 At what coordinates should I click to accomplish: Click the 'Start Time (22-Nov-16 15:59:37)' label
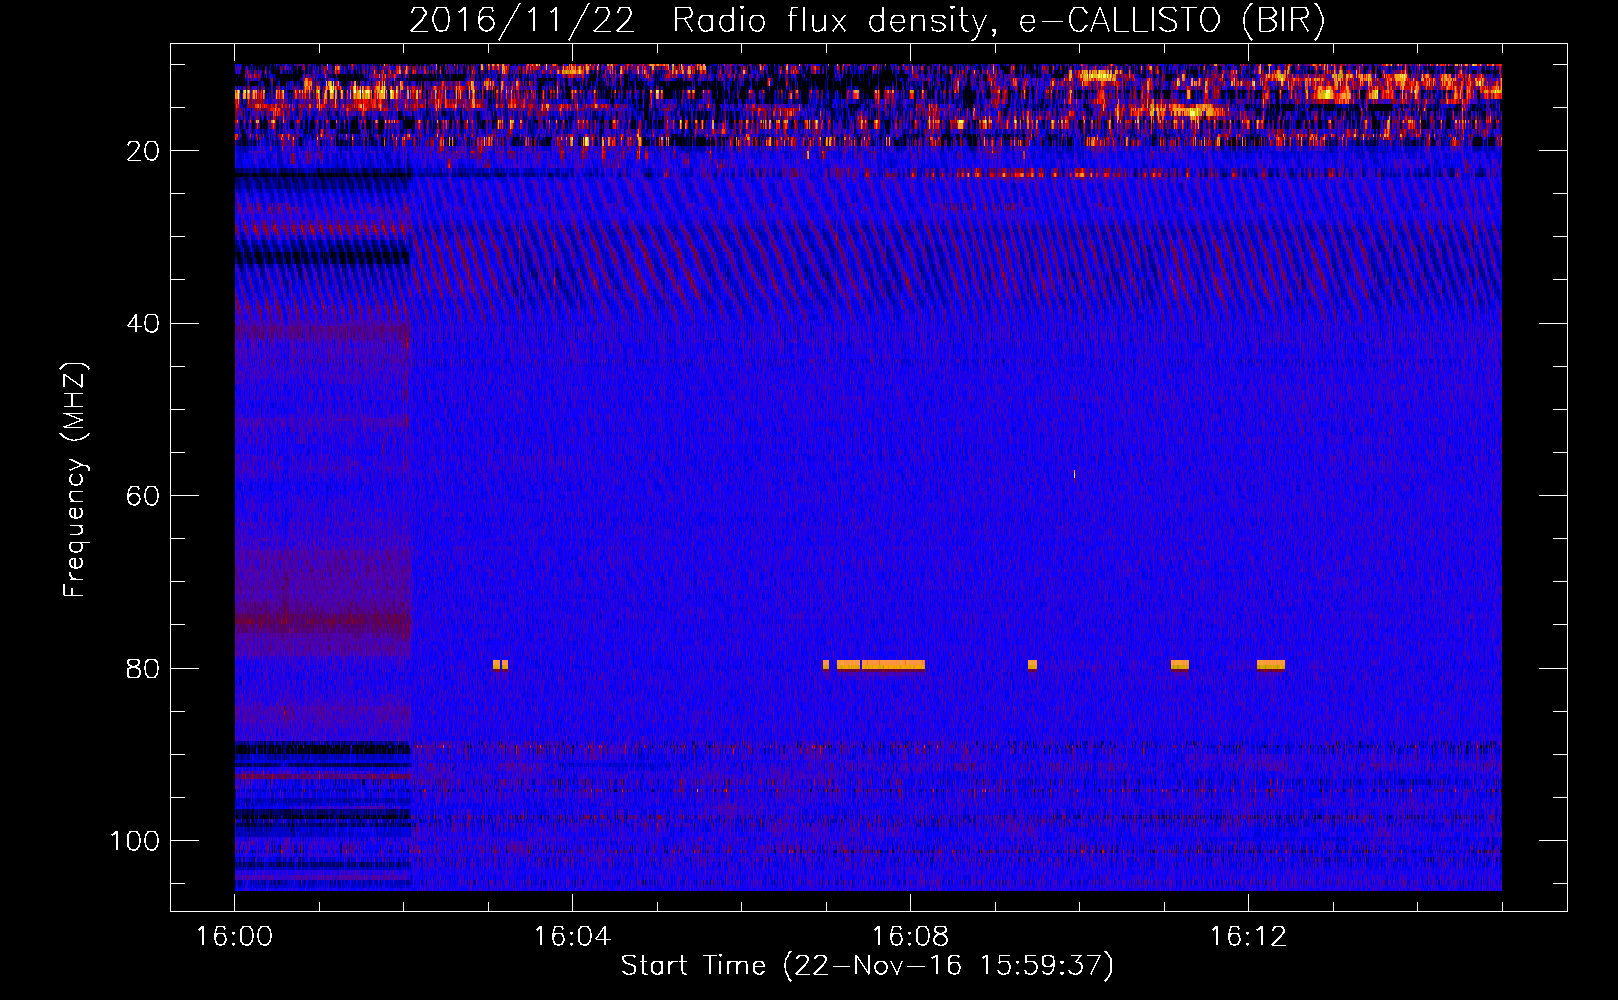click(x=867, y=966)
